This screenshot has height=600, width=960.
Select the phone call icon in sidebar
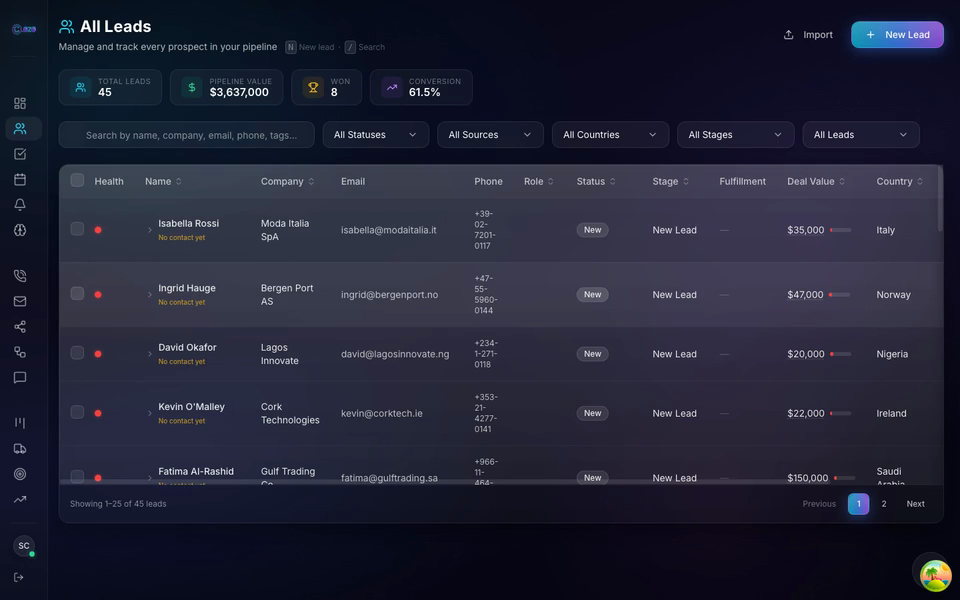click(x=20, y=275)
